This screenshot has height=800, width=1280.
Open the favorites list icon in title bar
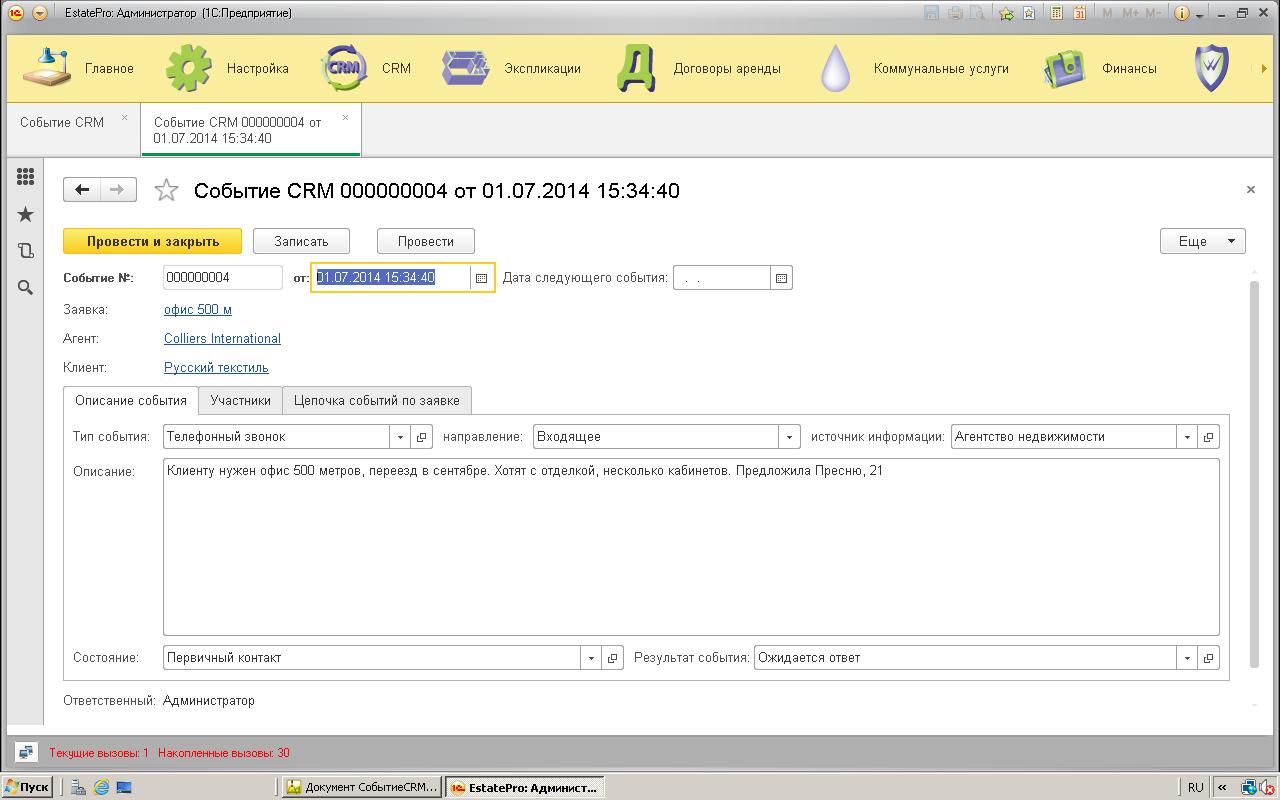(1029, 13)
